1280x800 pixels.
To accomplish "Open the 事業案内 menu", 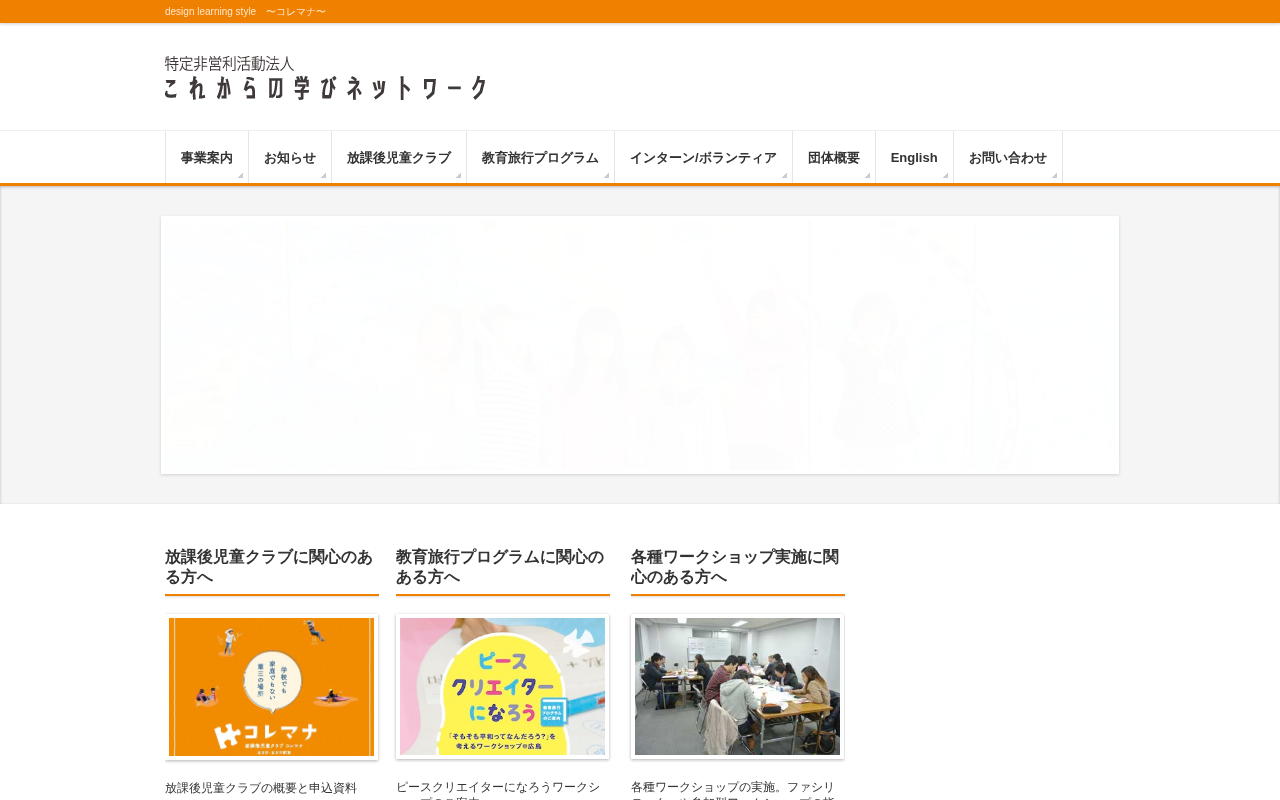I will coord(207,158).
